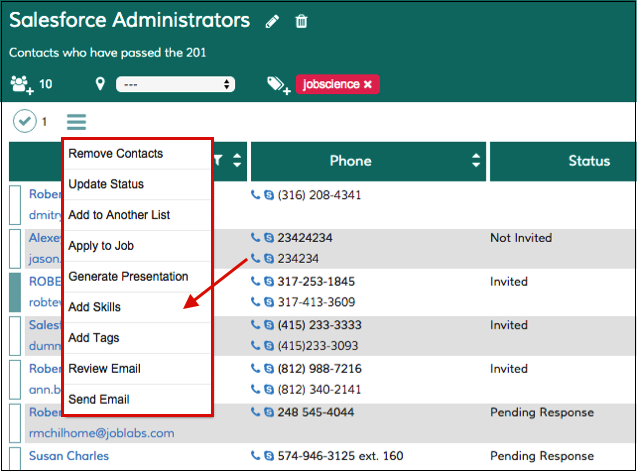Sort by the Phone column arrows

[476, 161]
